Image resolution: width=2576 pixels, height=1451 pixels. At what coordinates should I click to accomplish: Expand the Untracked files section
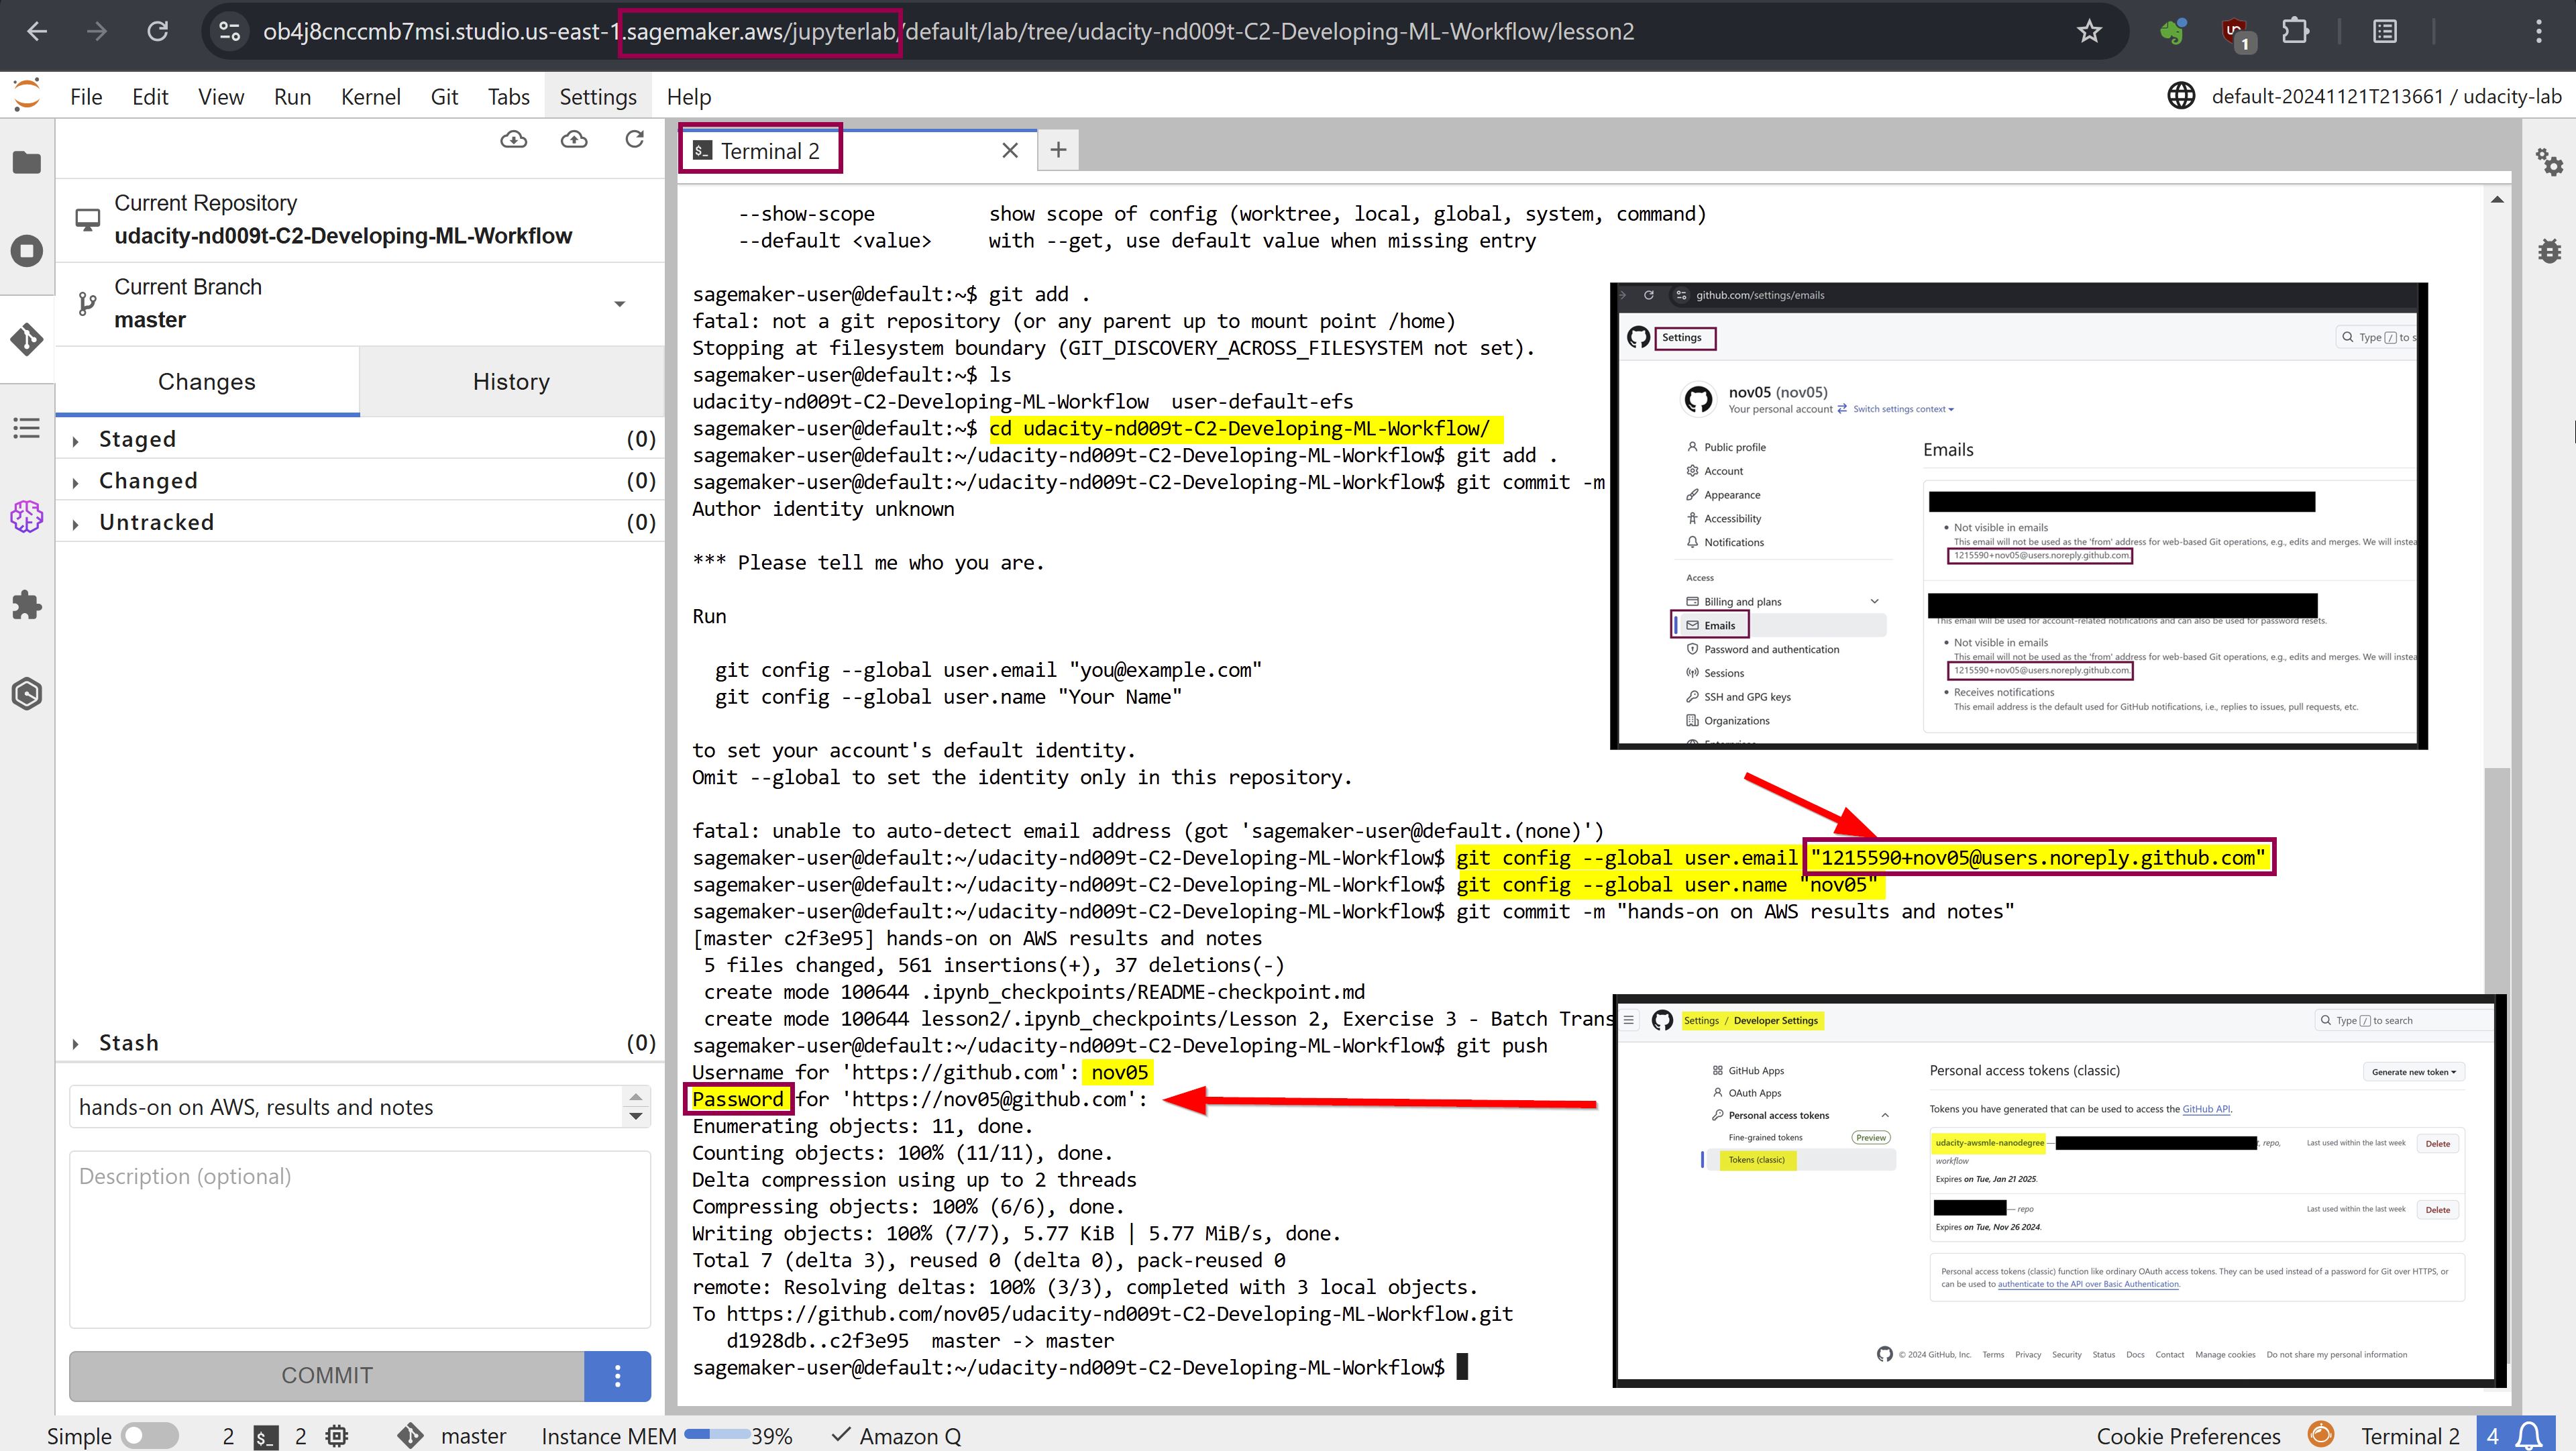[x=156, y=522]
